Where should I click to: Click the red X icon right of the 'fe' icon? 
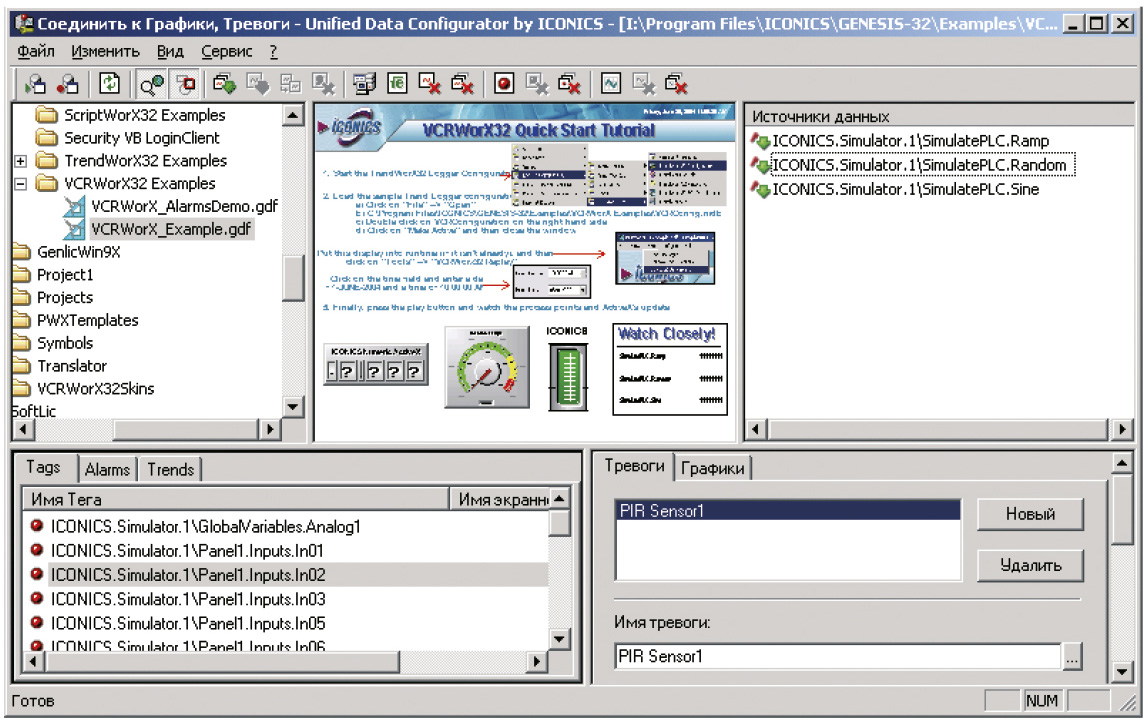click(430, 84)
